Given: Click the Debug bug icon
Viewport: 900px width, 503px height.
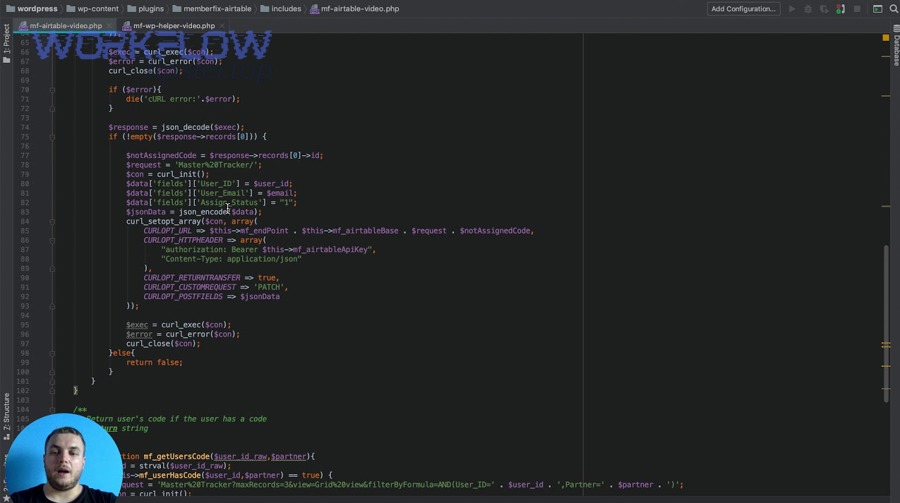Looking at the screenshot, I should click(x=808, y=9).
